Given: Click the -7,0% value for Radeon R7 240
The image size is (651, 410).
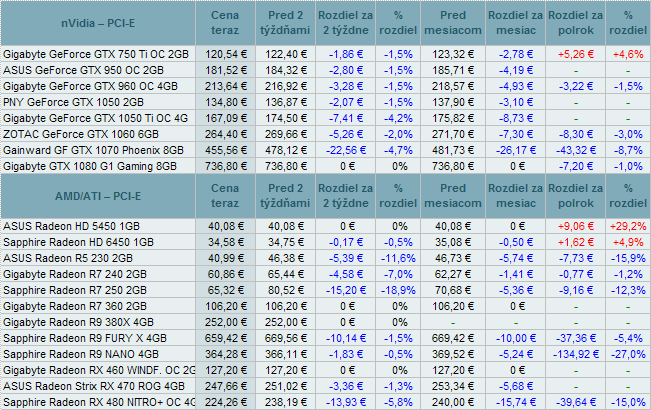Looking at the screenshot, I should click(398, 274).
